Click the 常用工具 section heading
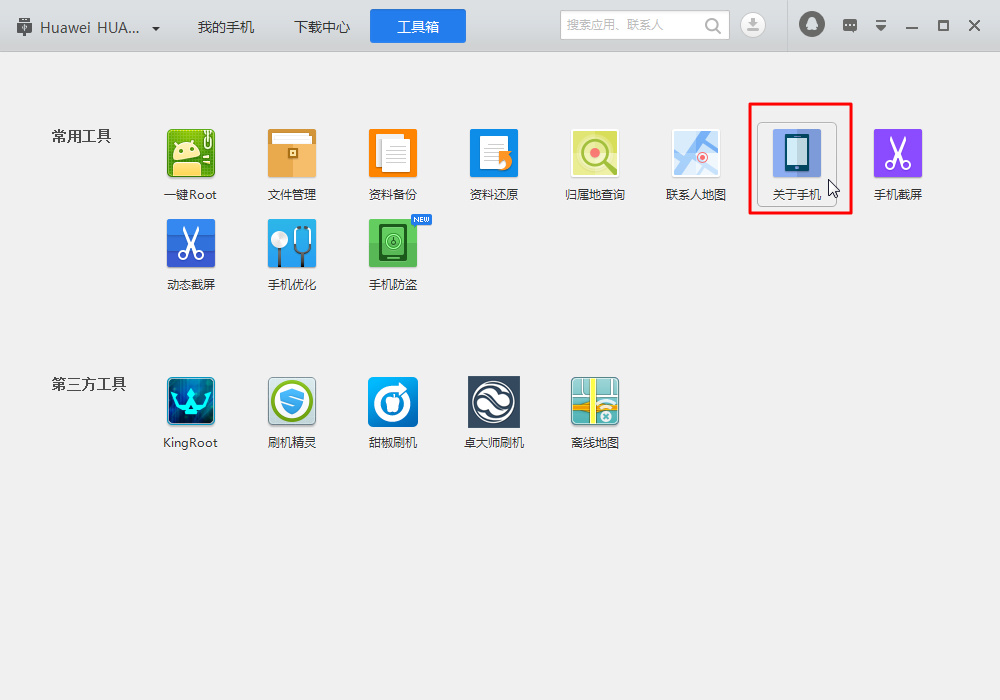Viewport: 1000px width, 700px height. [x=82, y=136]
